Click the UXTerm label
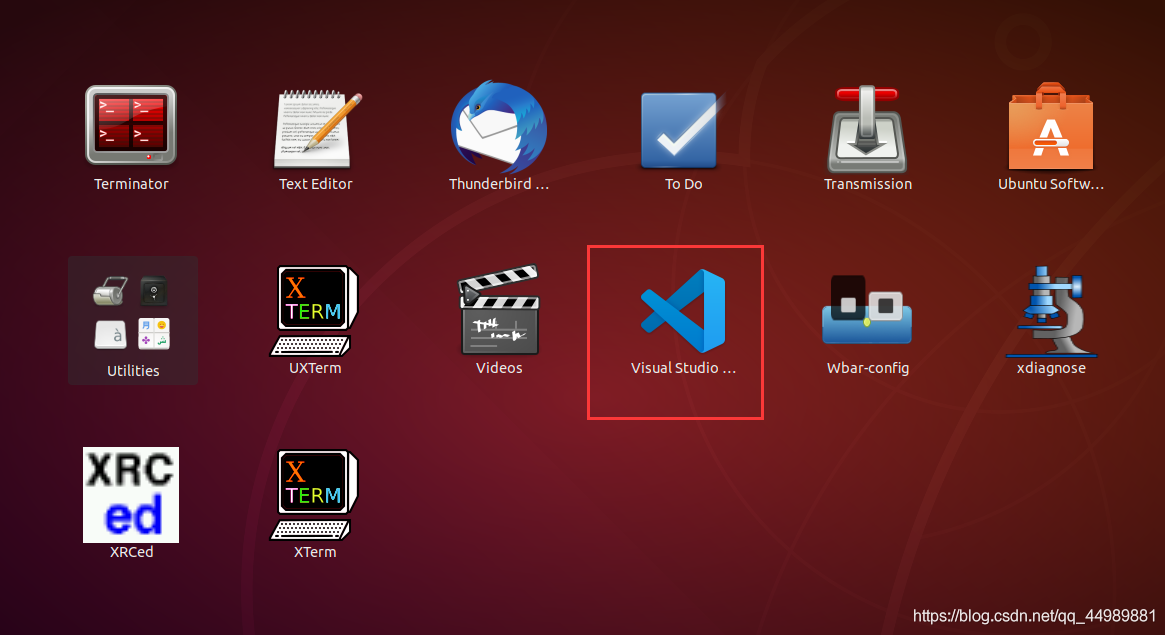This screenshot has width=1165, height=635. (315, 368)
